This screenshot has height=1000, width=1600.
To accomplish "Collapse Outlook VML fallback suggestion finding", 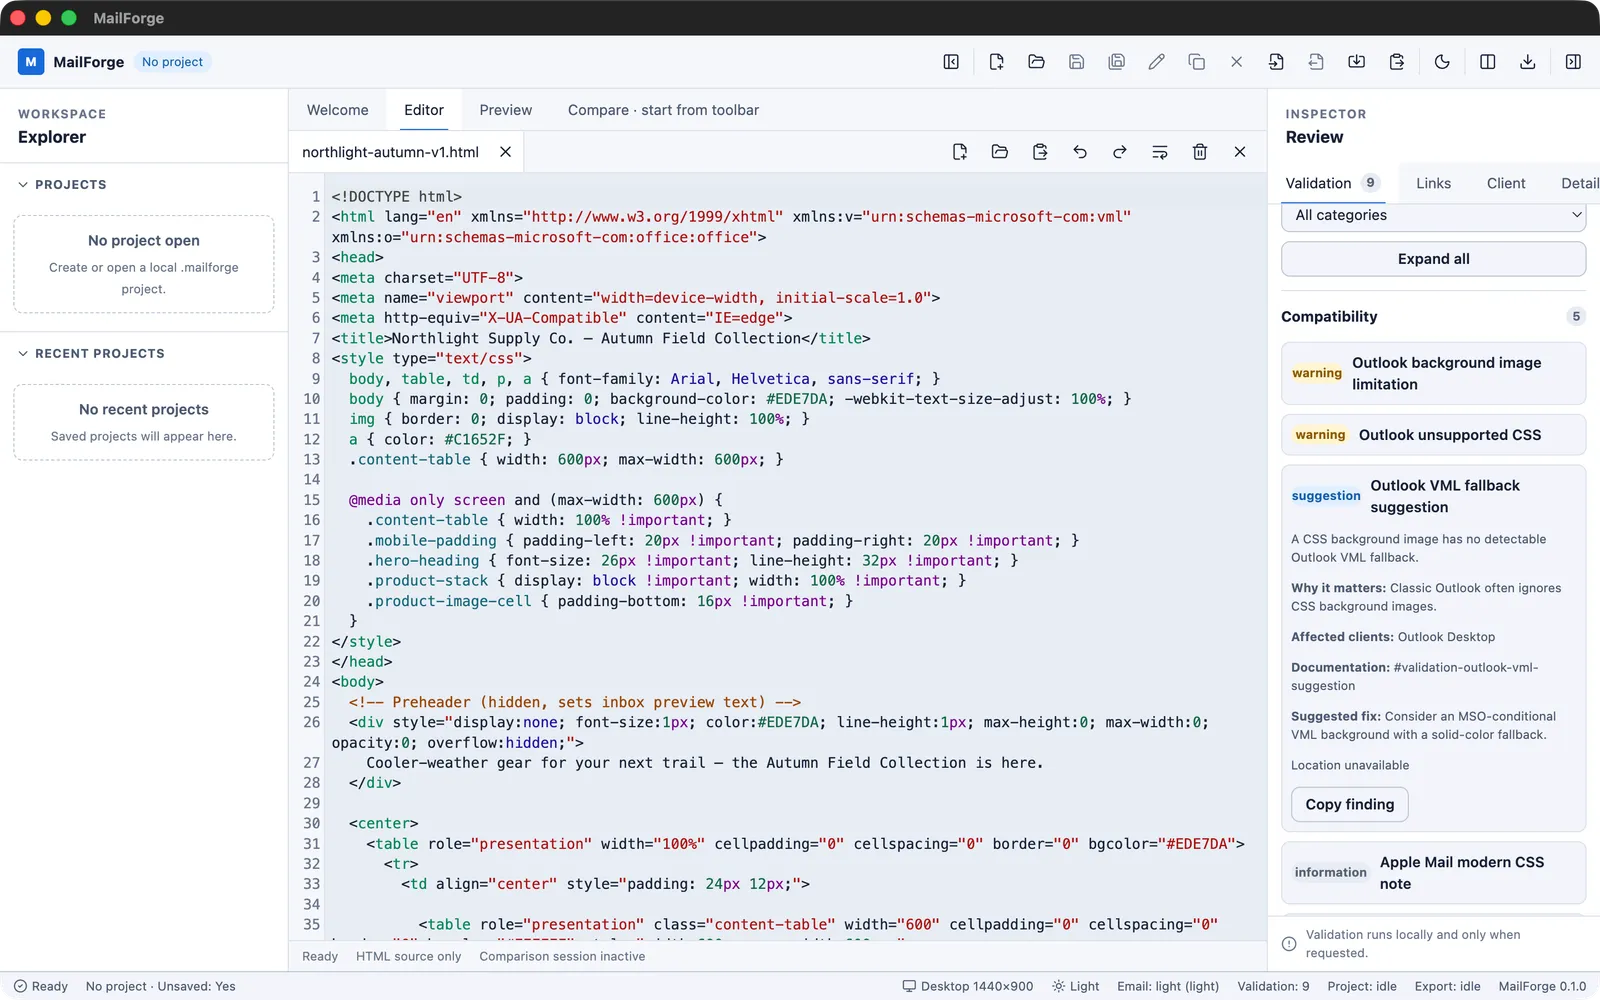I will pos(1433,496).
